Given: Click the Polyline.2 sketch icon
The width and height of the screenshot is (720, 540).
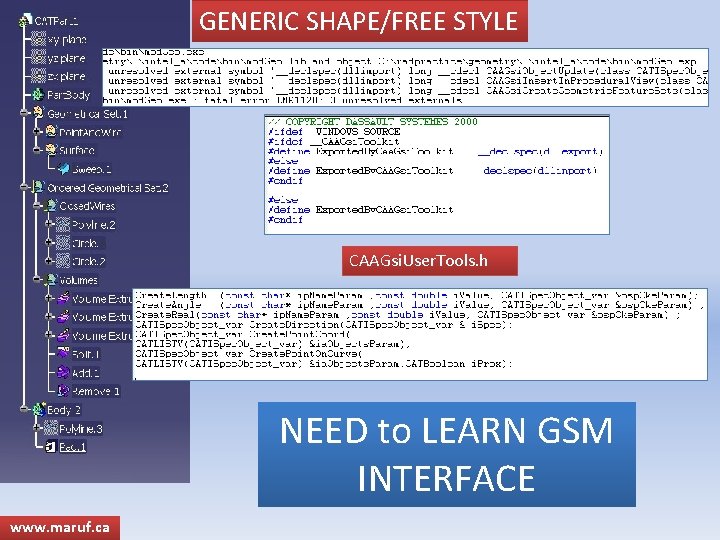Looking at the screenshot, I should (63, 225).
